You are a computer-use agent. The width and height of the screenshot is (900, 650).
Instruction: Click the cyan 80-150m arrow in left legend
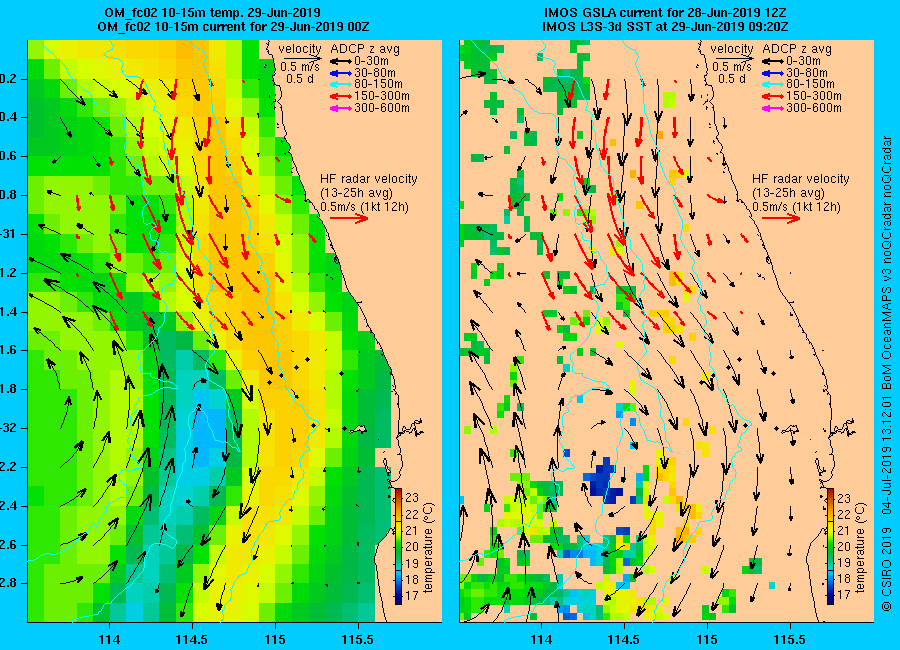click(x=340, y=84)
